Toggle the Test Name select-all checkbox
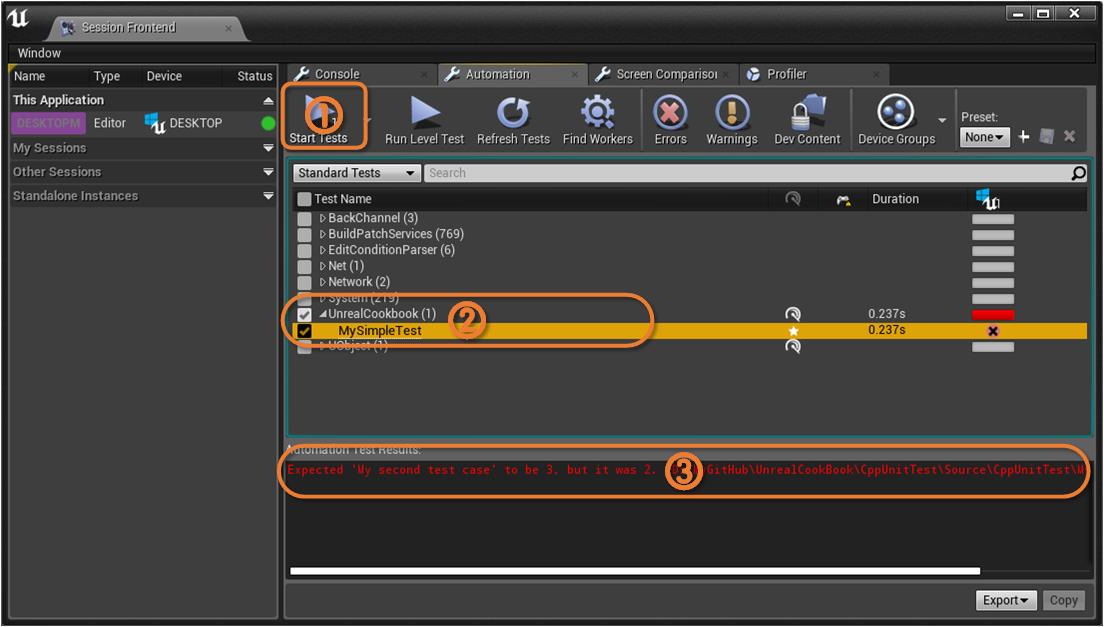The height and width of the screenshot is (627, 1104). tap(304, 199)
